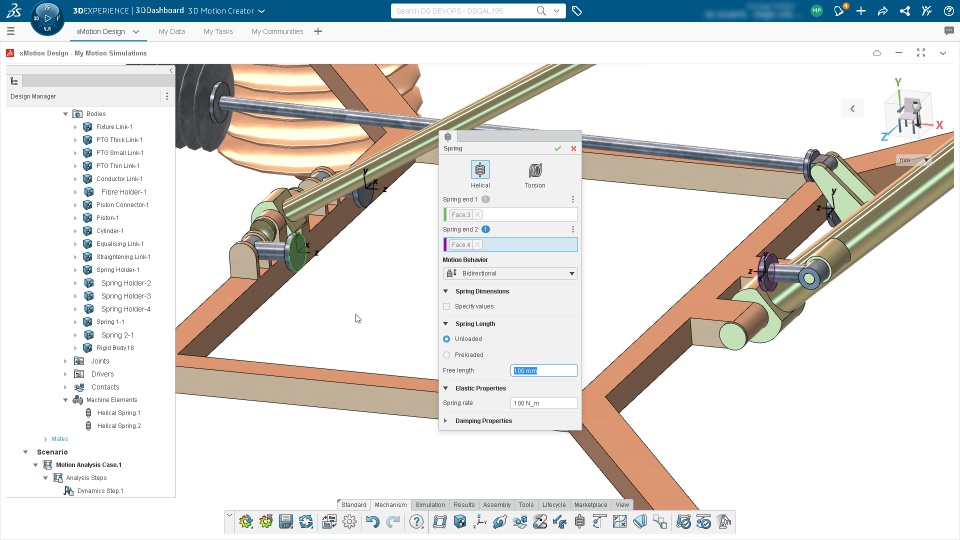Select the Preloaded radio button
This screenshot has width=960, height=540.
446,354
